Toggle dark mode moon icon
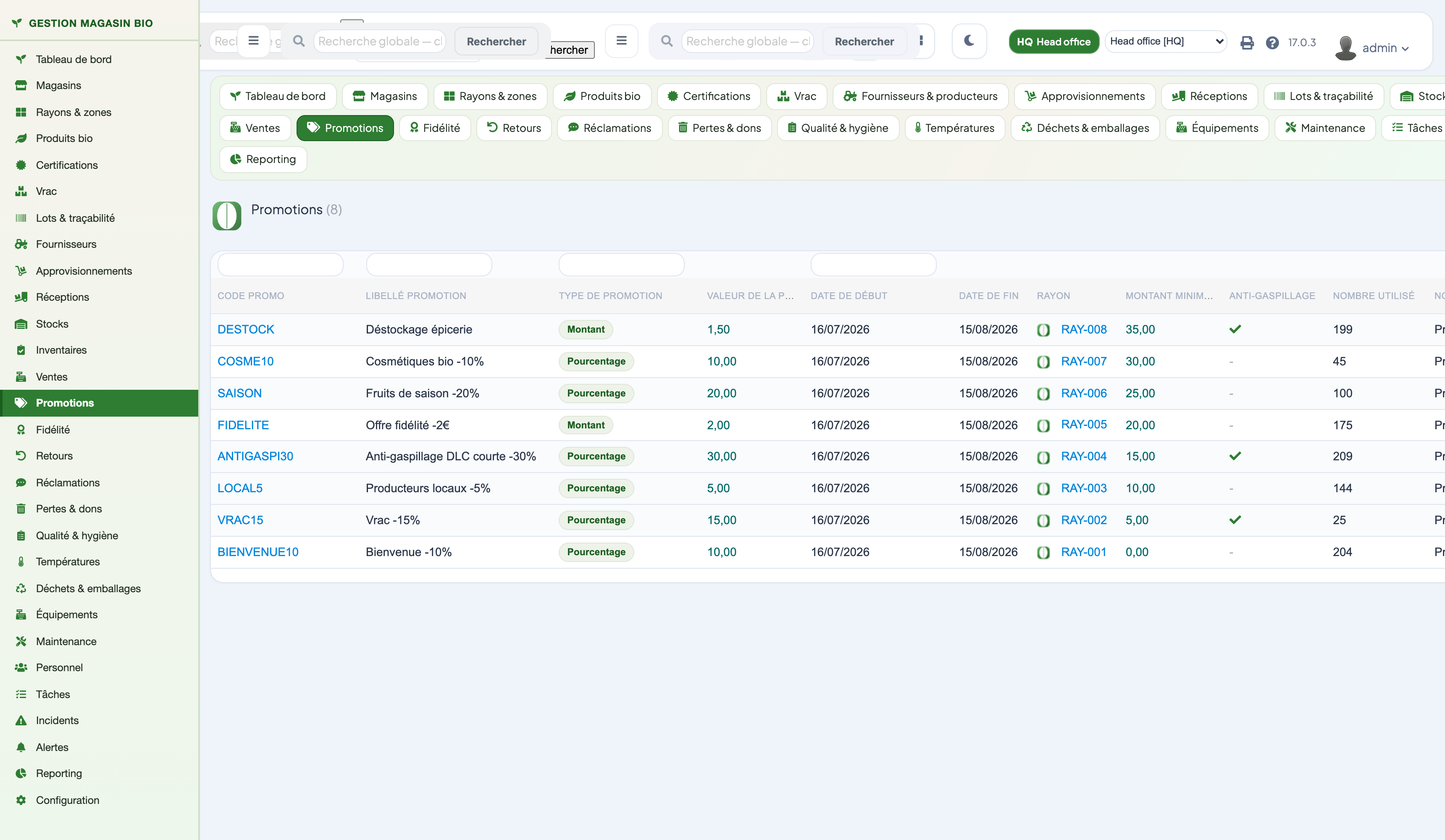 click(x=969, y=41)
